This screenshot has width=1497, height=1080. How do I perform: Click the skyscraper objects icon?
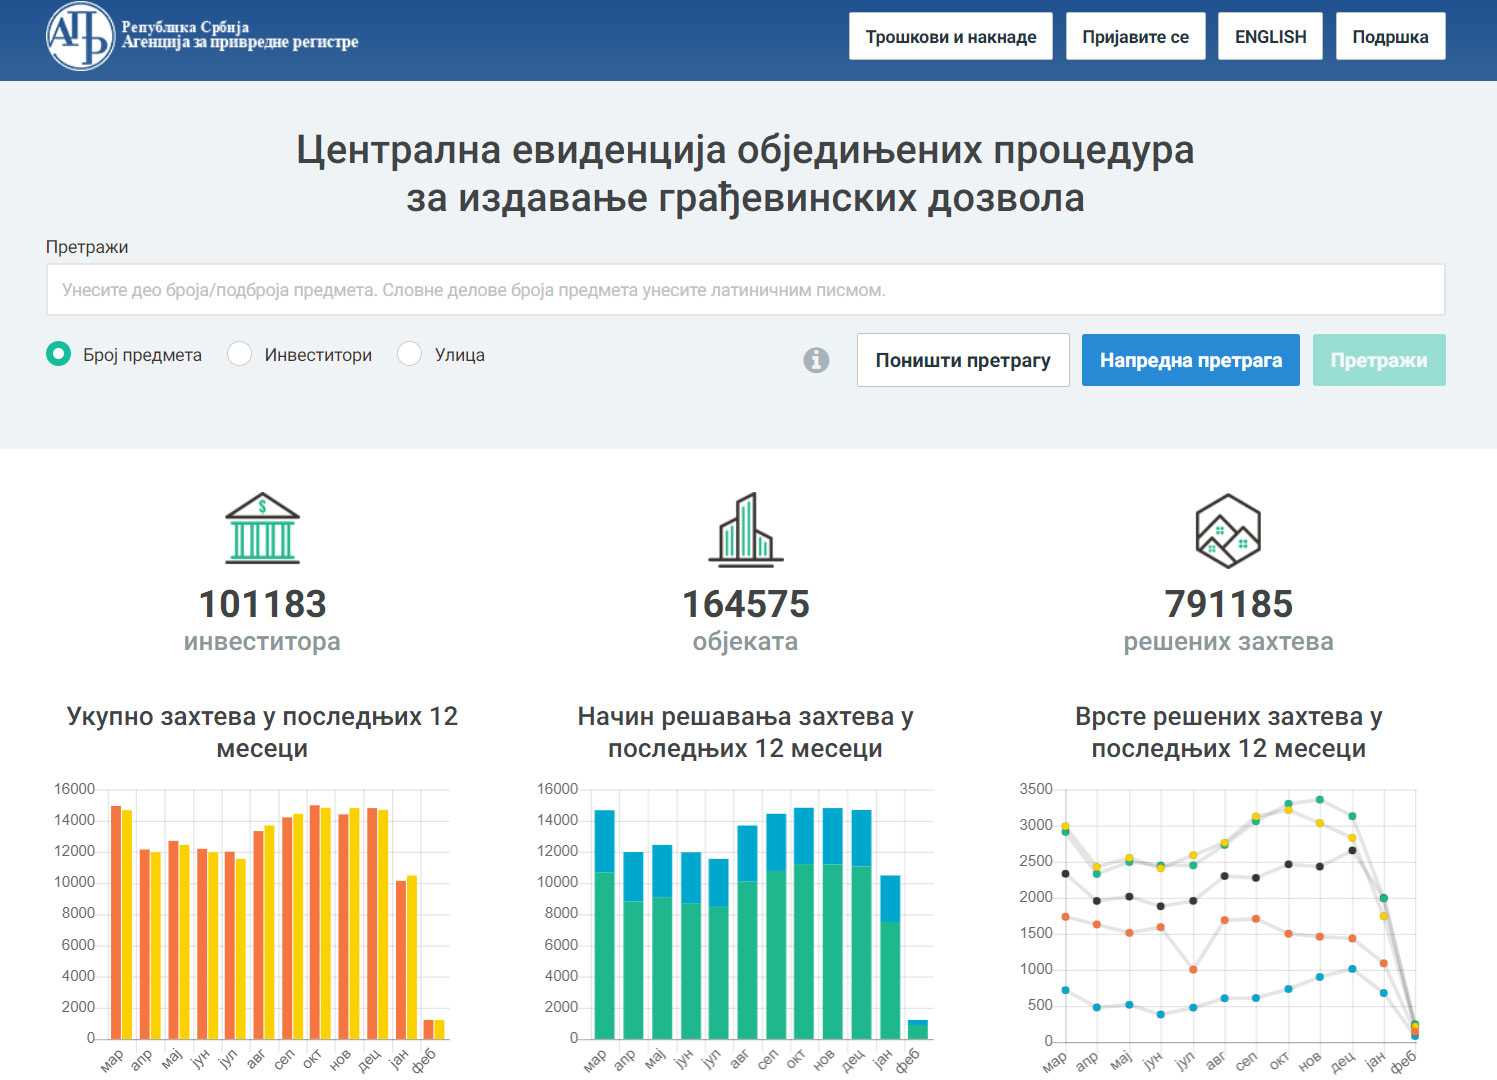[x=745, y=528]
